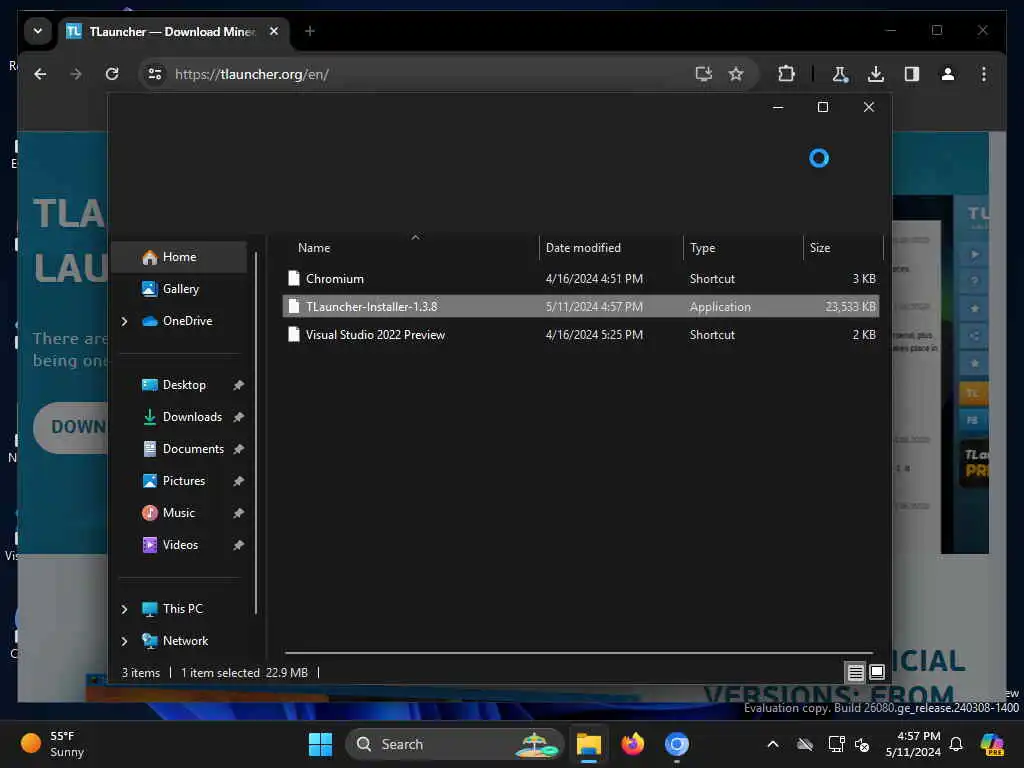This screenshot has height=768, width=1024.
Task: Open Chrome three-dot menu
Action: 984,74
